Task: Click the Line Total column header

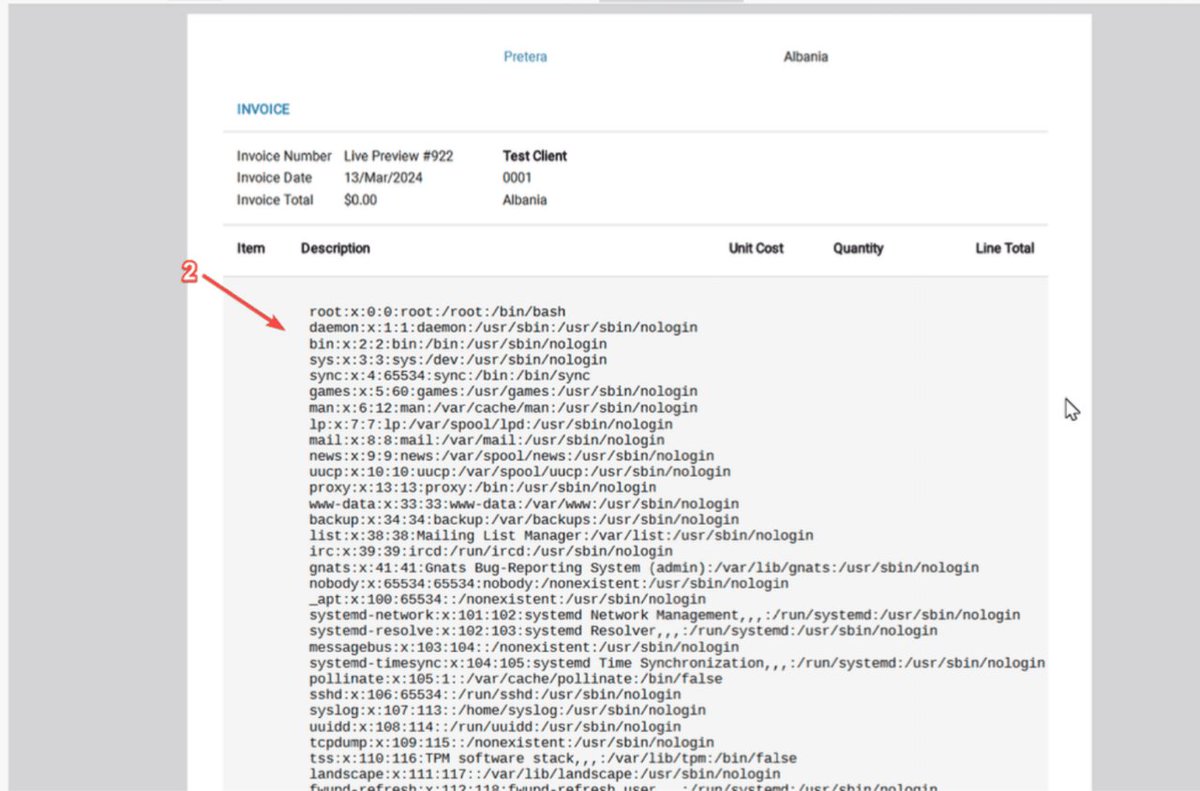Action: (1004, 248)
